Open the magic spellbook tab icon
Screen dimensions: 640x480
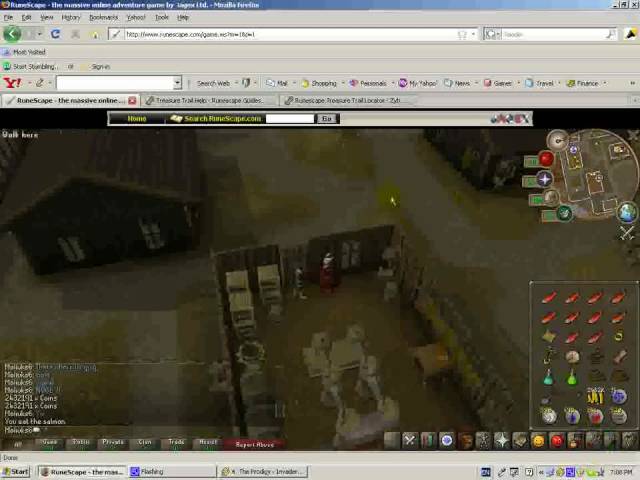(520, 441)
